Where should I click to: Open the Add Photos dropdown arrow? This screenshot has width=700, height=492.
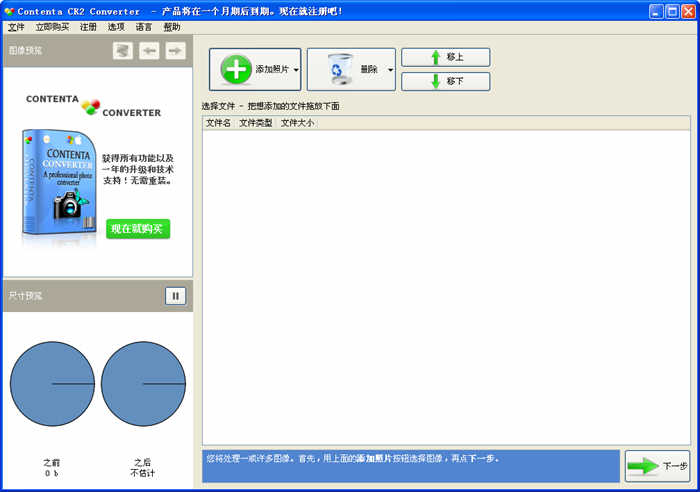[296, 70]
